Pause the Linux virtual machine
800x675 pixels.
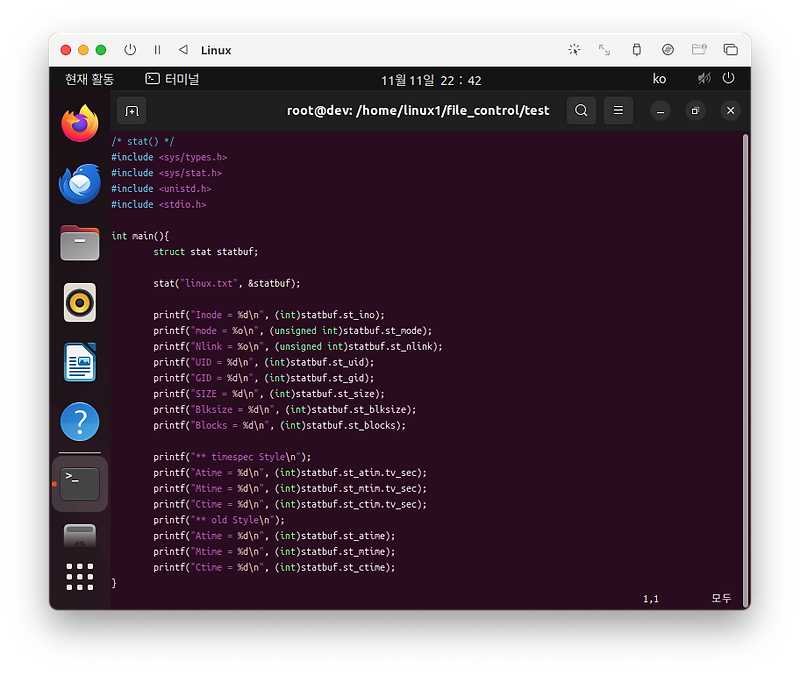coord(157,49)
